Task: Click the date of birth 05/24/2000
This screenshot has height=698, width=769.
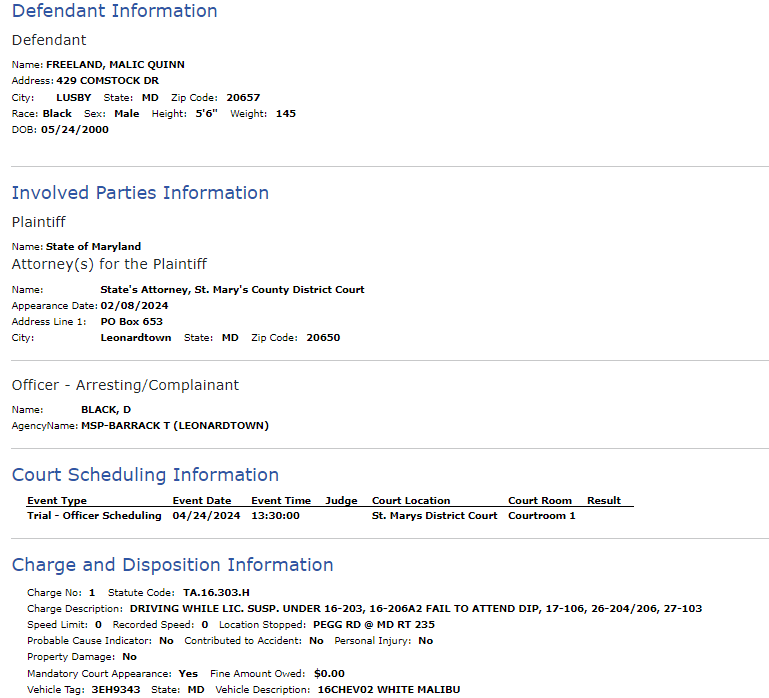Action: (75, 130)
